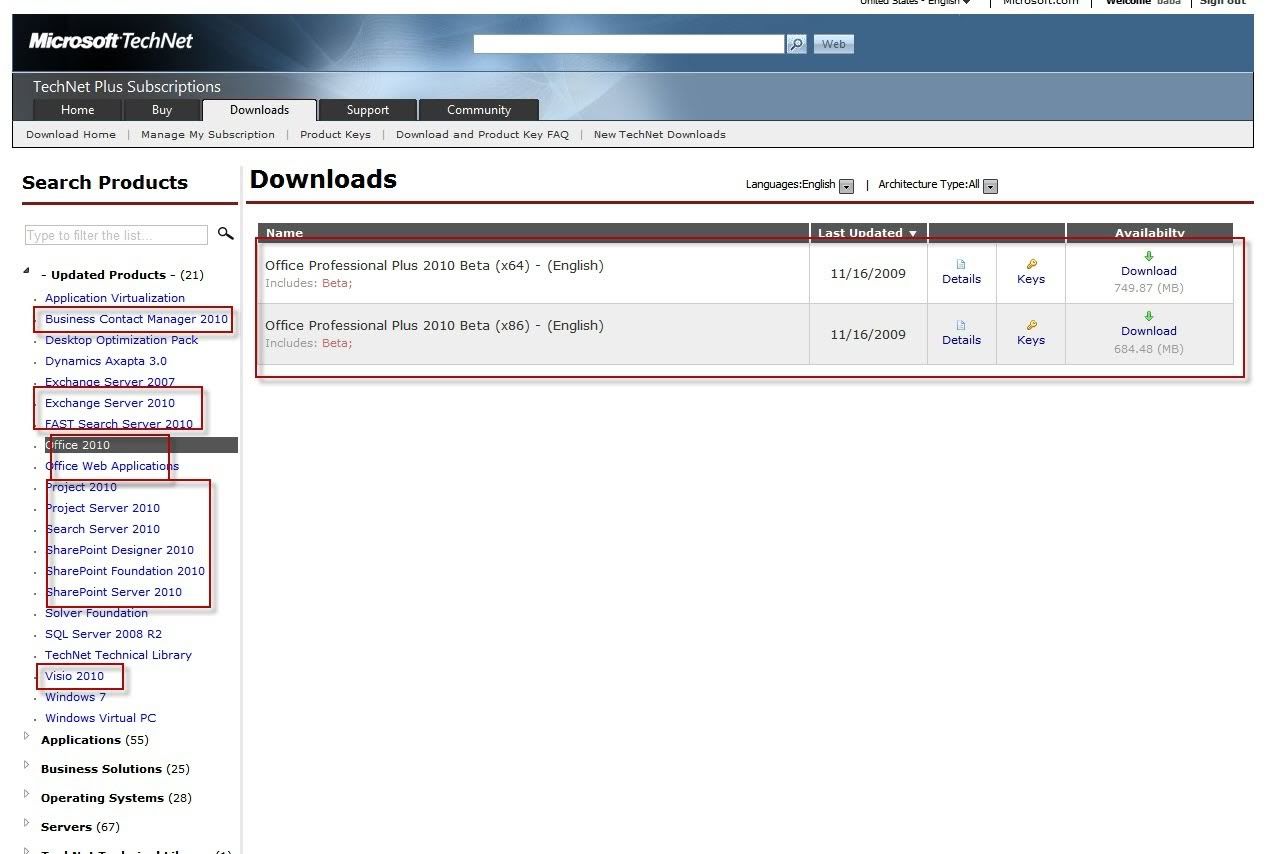Screen dimensions: 1280x854
Task: Open the Architecture Type dropdown
Action: click(990, 186)
